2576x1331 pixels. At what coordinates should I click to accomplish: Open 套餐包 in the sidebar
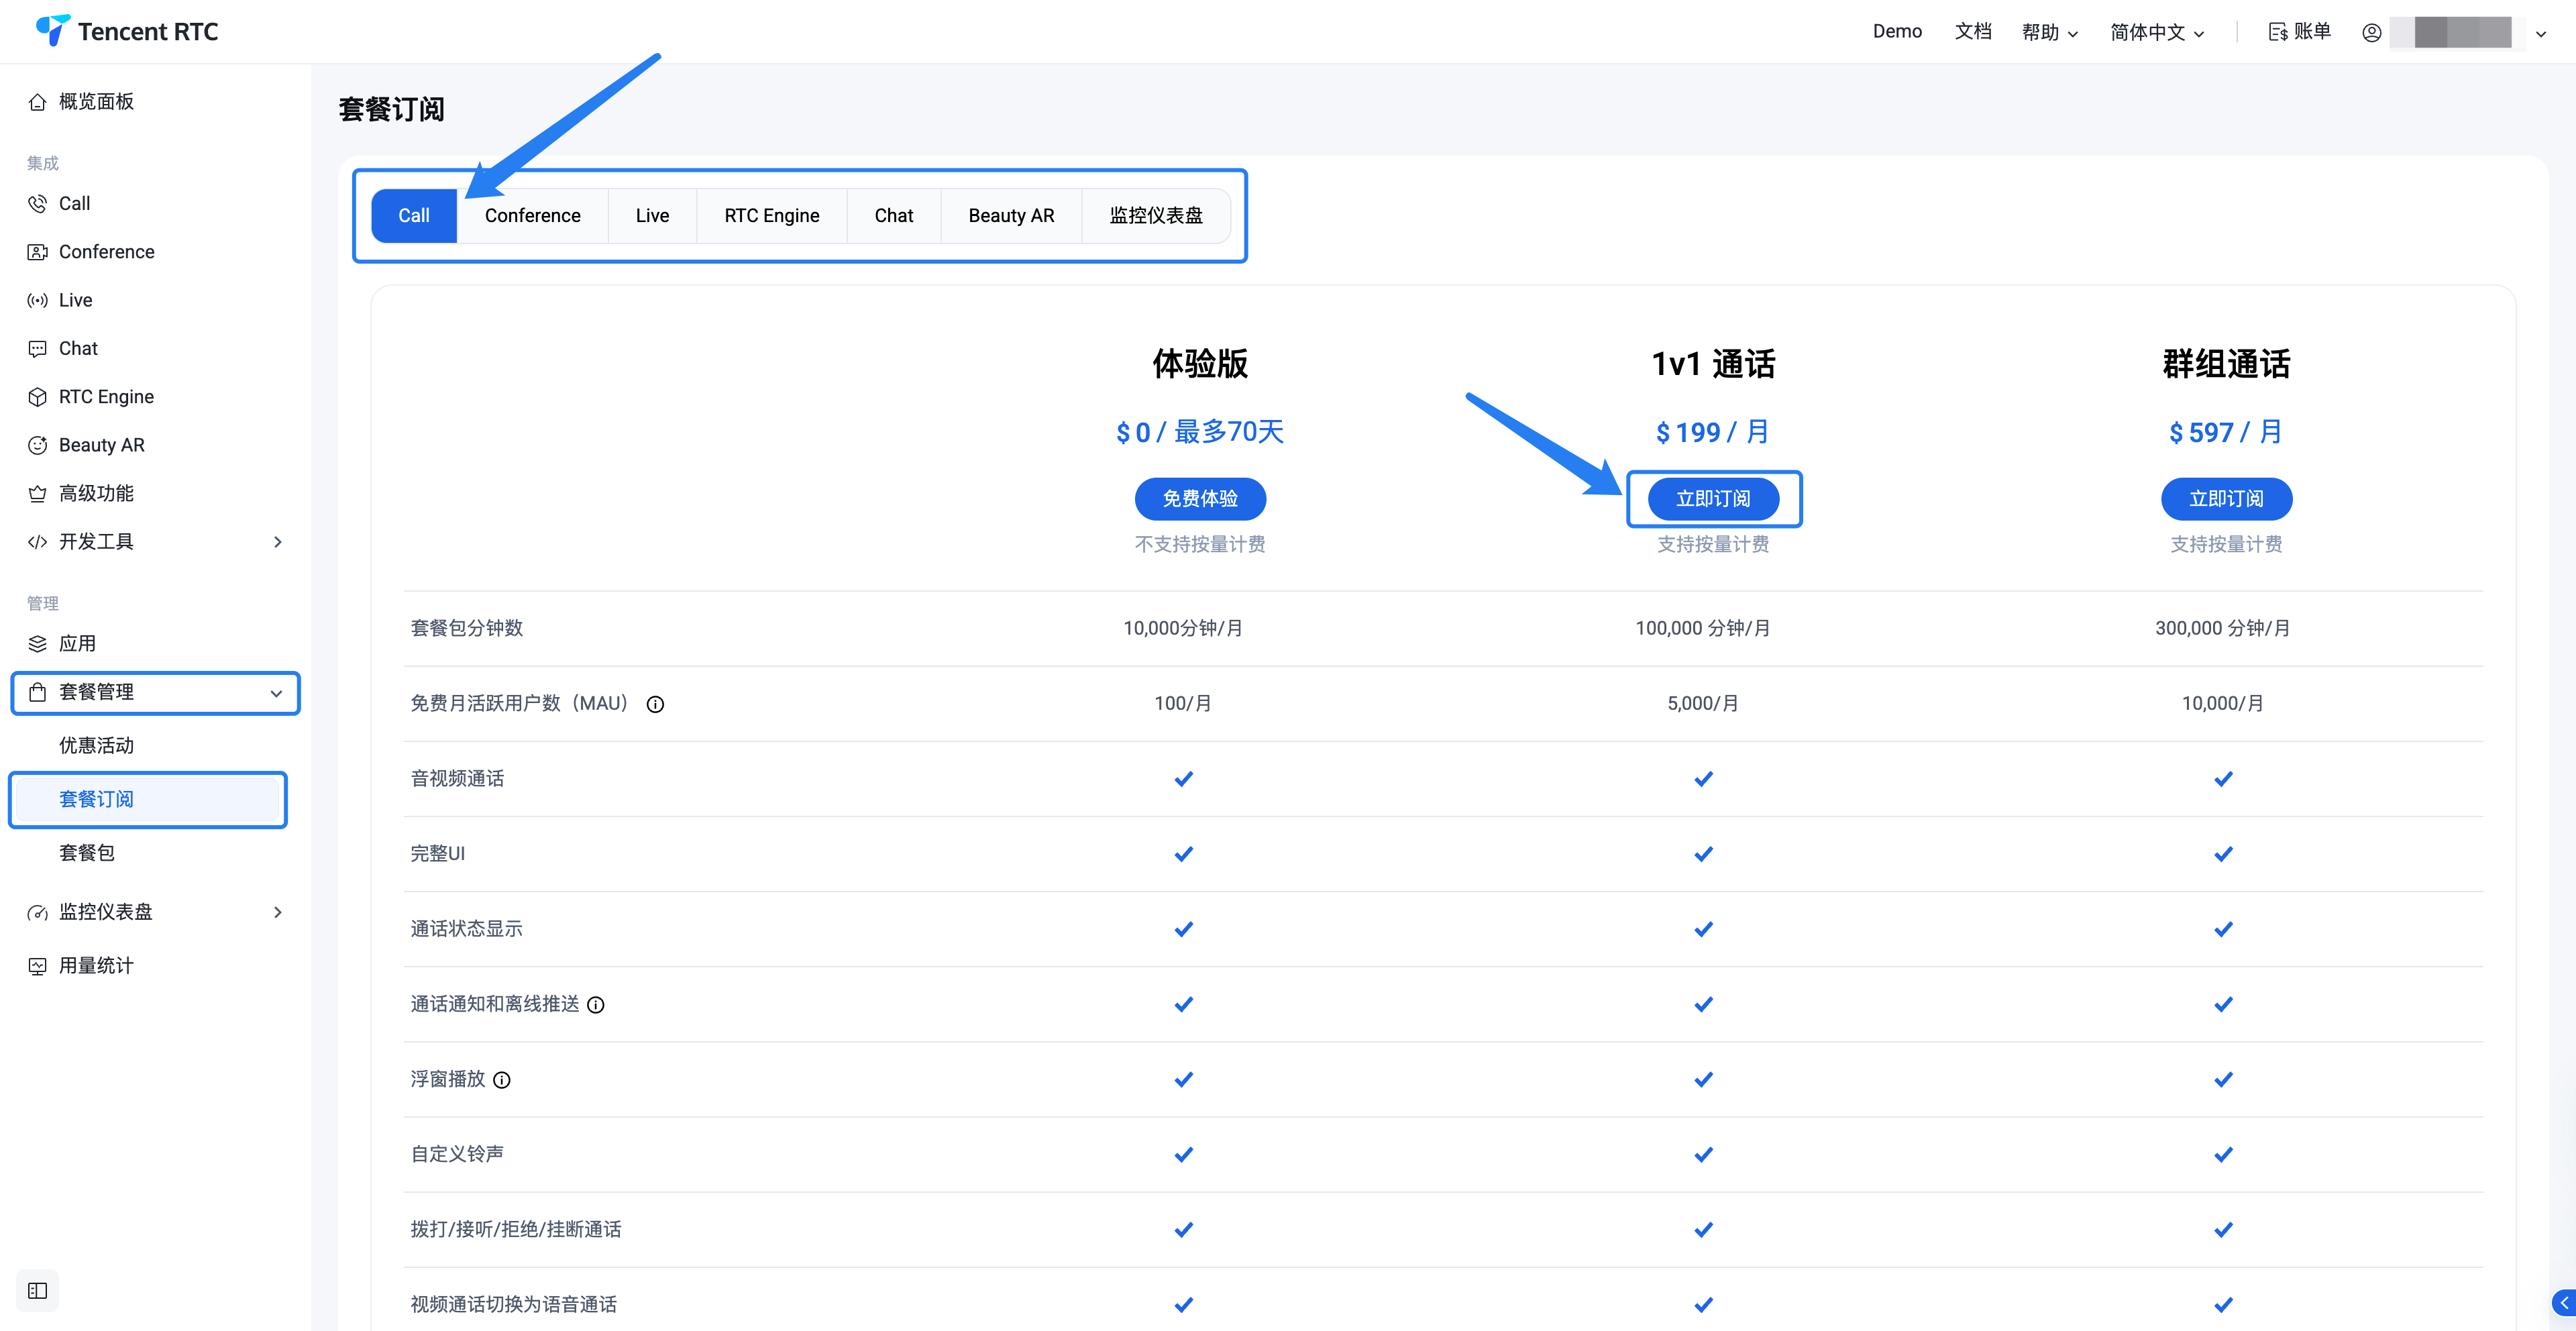[87, 853]
